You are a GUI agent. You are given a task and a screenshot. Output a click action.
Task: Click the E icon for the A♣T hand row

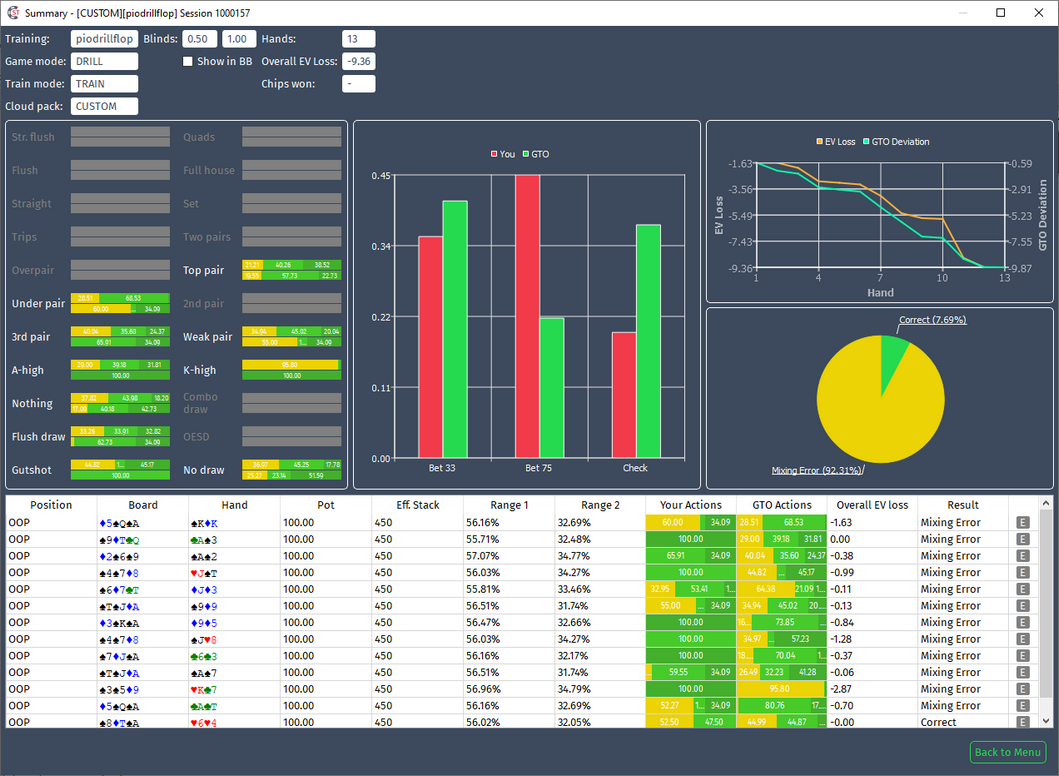(x=1023, y=706)
